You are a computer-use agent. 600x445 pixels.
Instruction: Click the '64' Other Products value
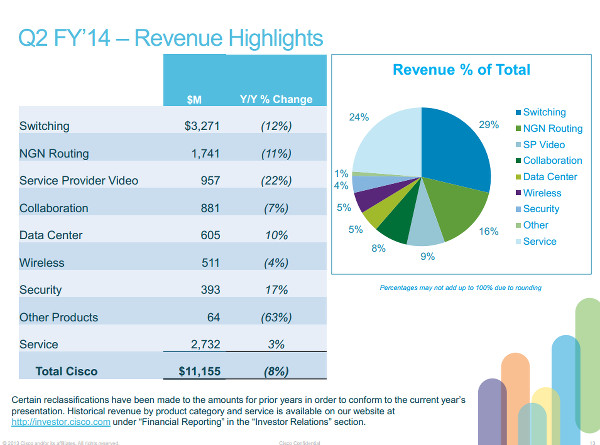click(214, 317)
